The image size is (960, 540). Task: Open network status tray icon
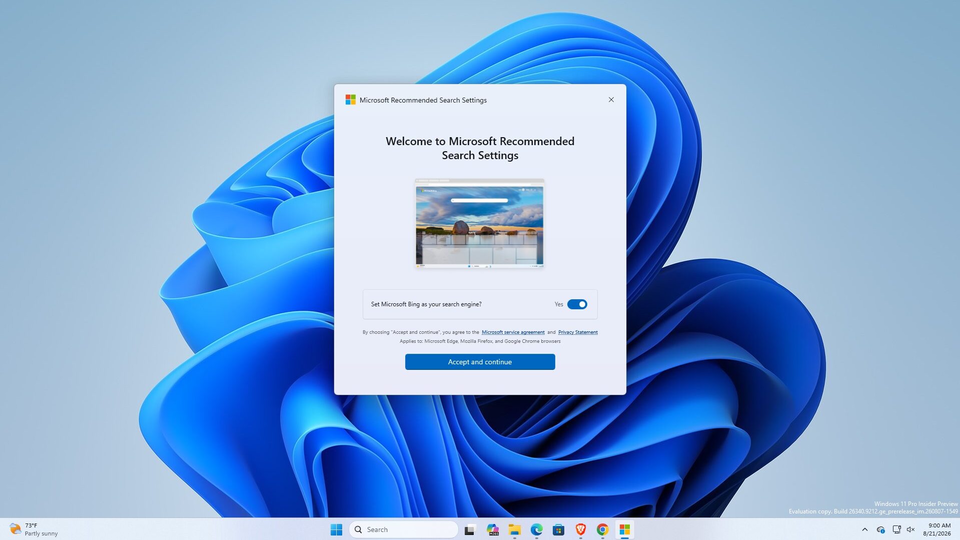[896, 530]
